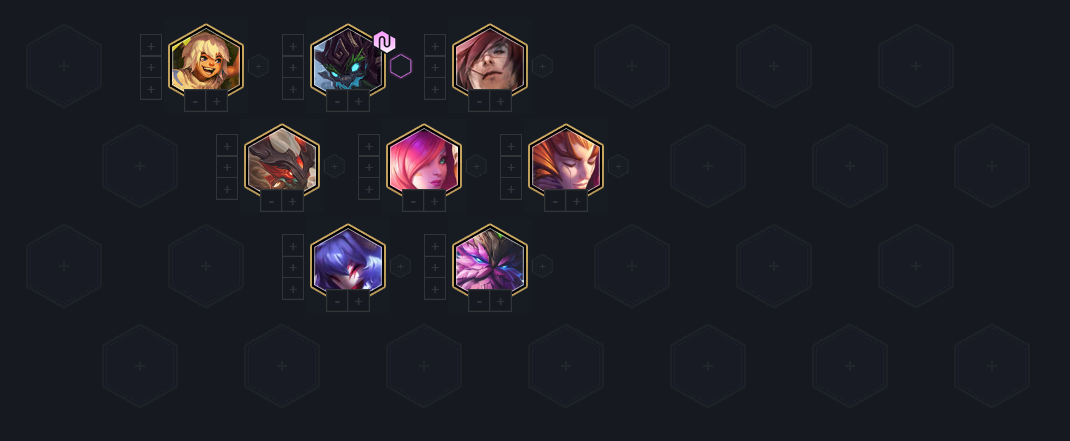Decrease star level of red-haired scarred champion

(479, 102)
